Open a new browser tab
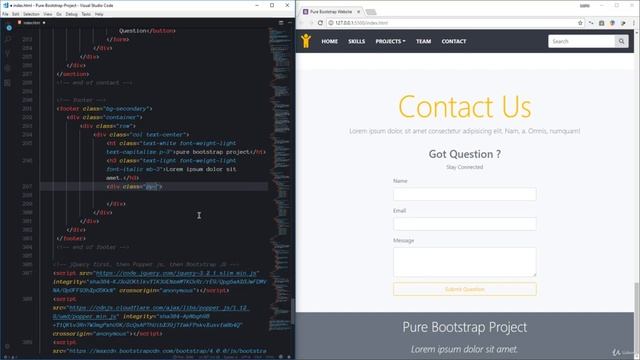The image size is (640, 360). point(371,12)
